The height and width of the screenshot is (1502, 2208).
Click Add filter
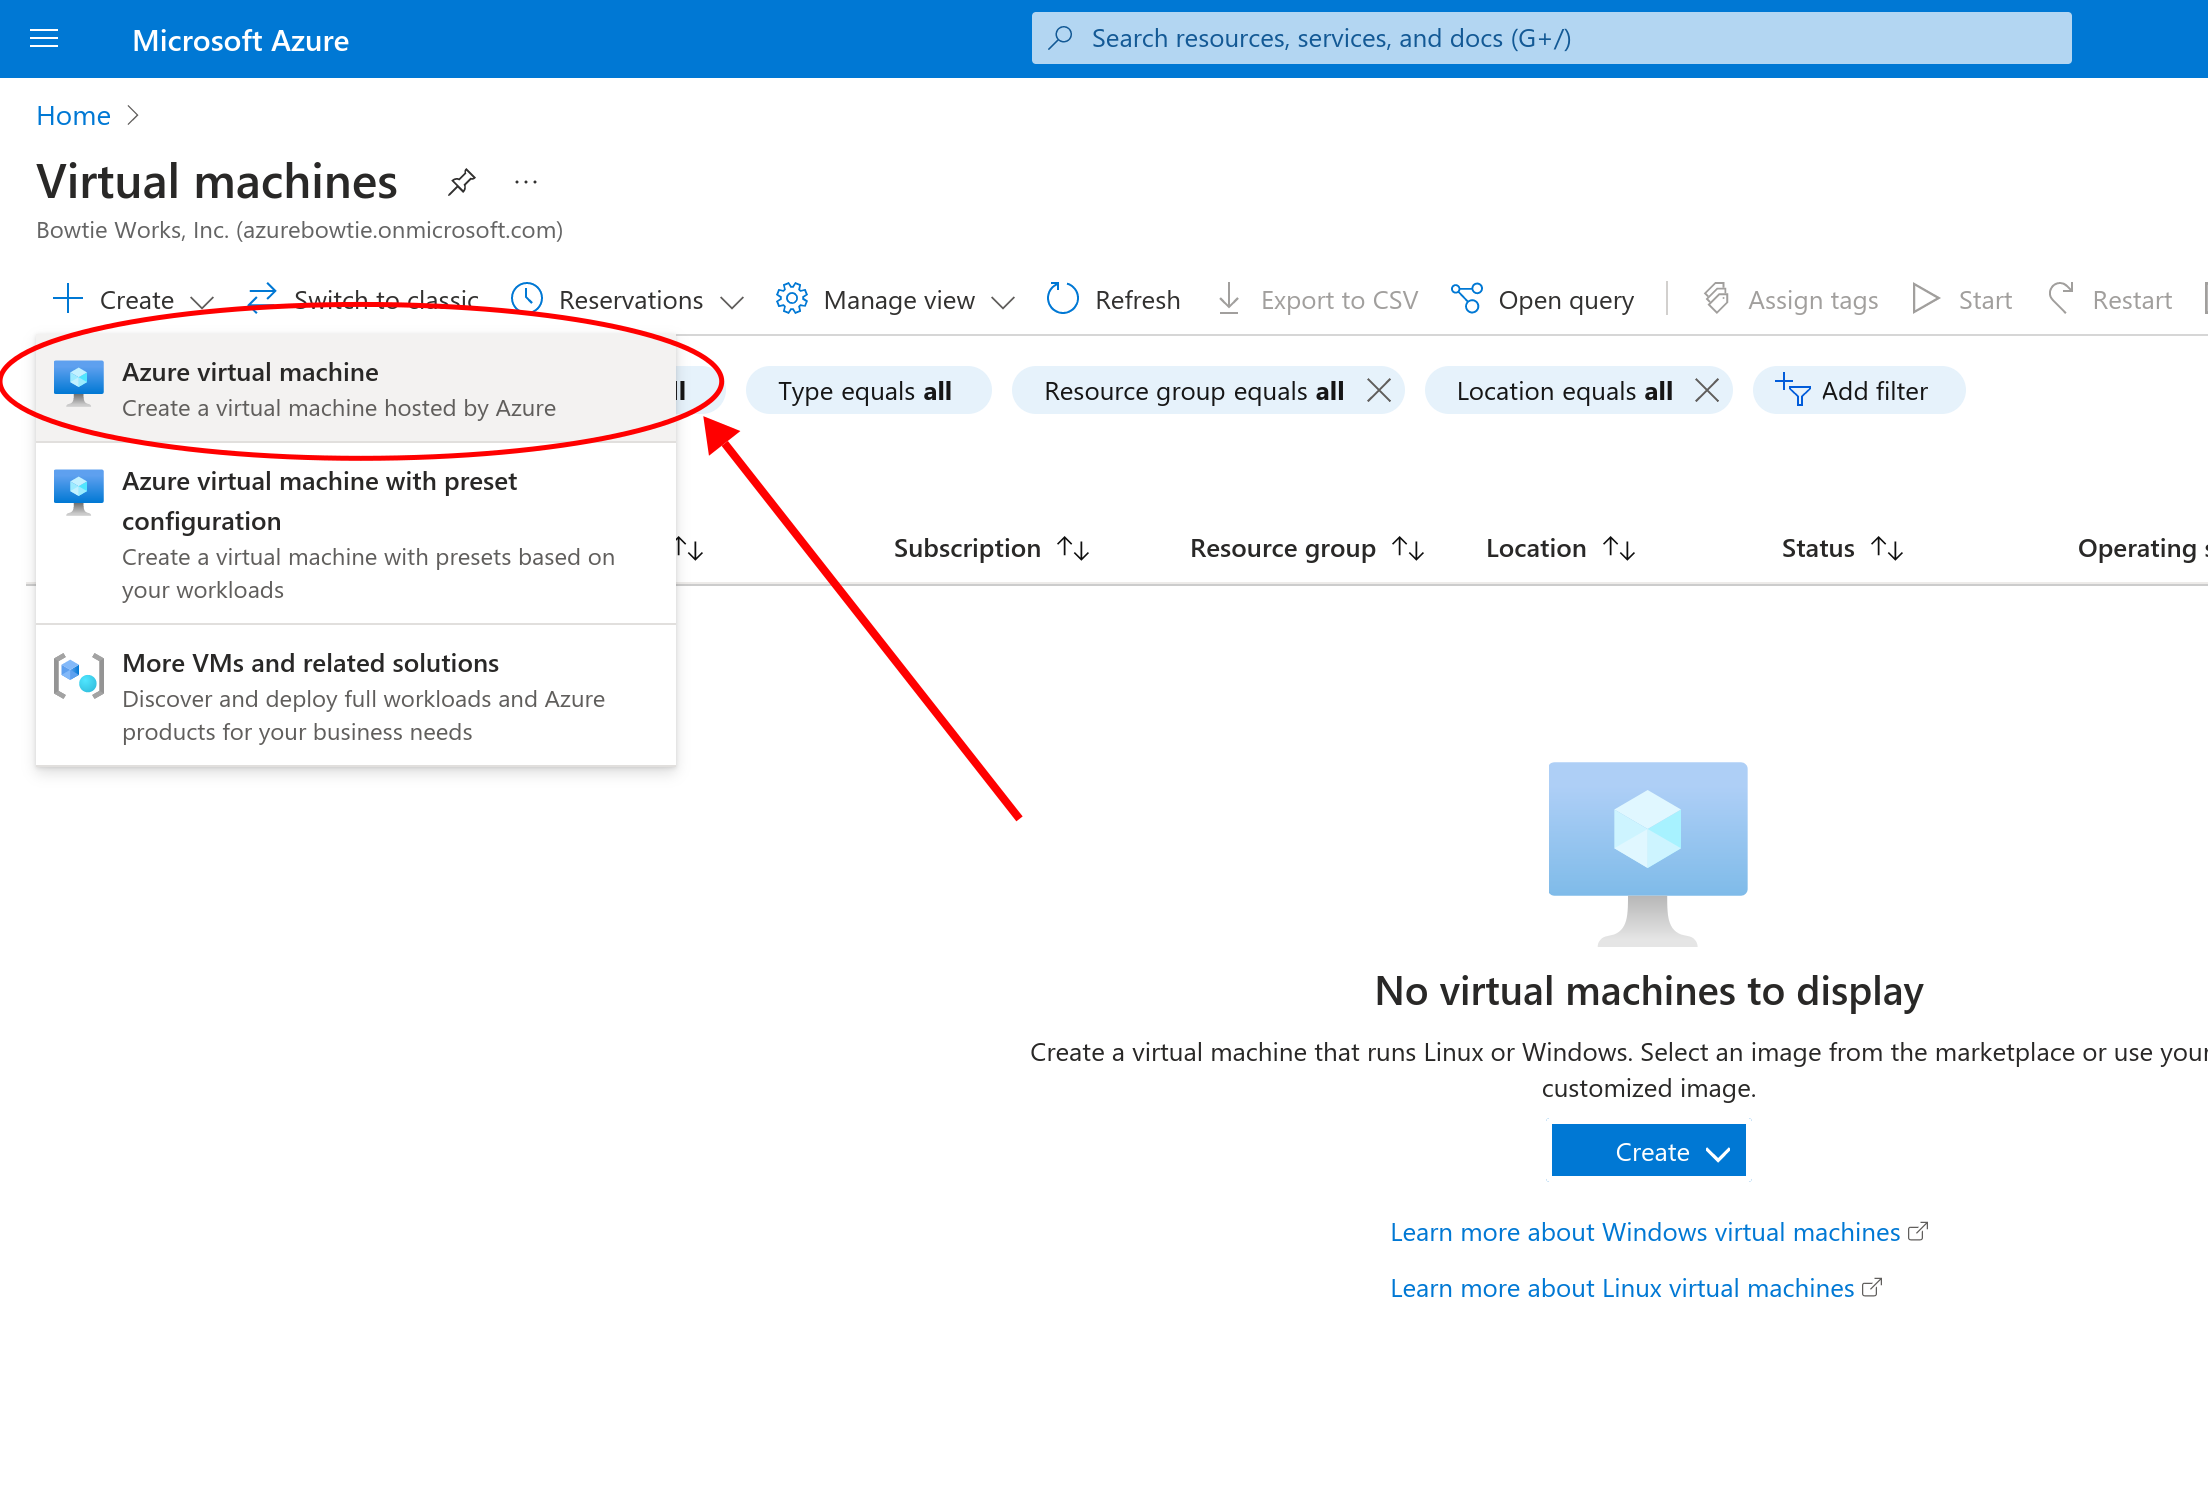pos(1858,390)
